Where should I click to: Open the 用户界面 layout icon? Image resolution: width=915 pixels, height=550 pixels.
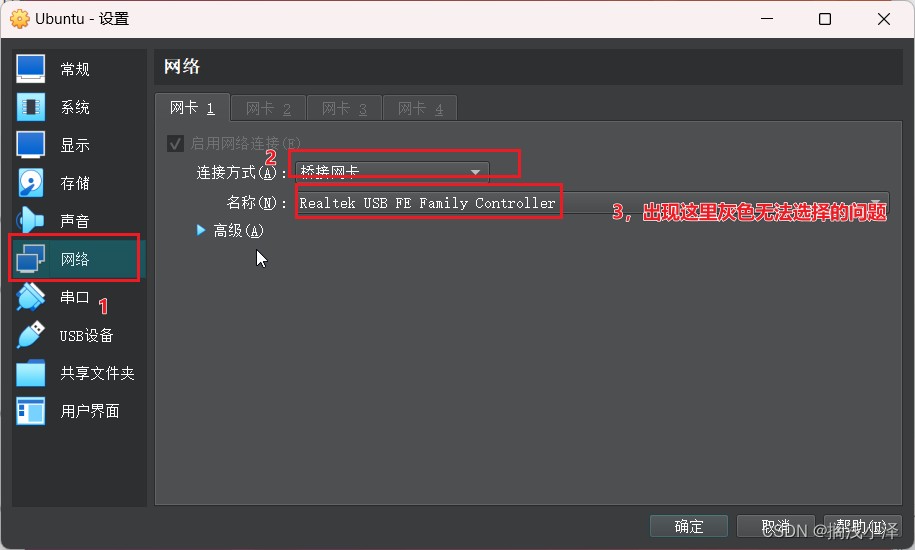(30, 411)
